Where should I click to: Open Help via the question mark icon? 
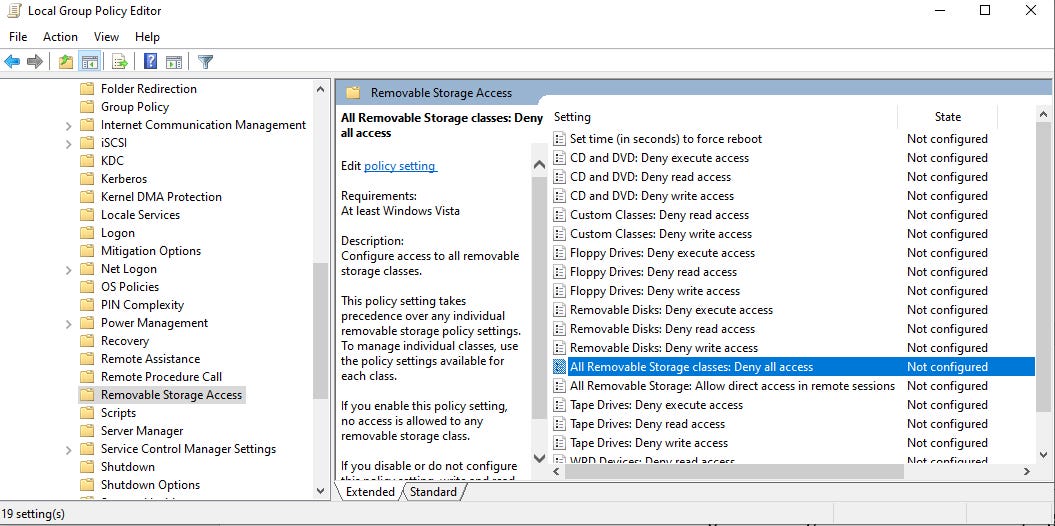[150, 62]
